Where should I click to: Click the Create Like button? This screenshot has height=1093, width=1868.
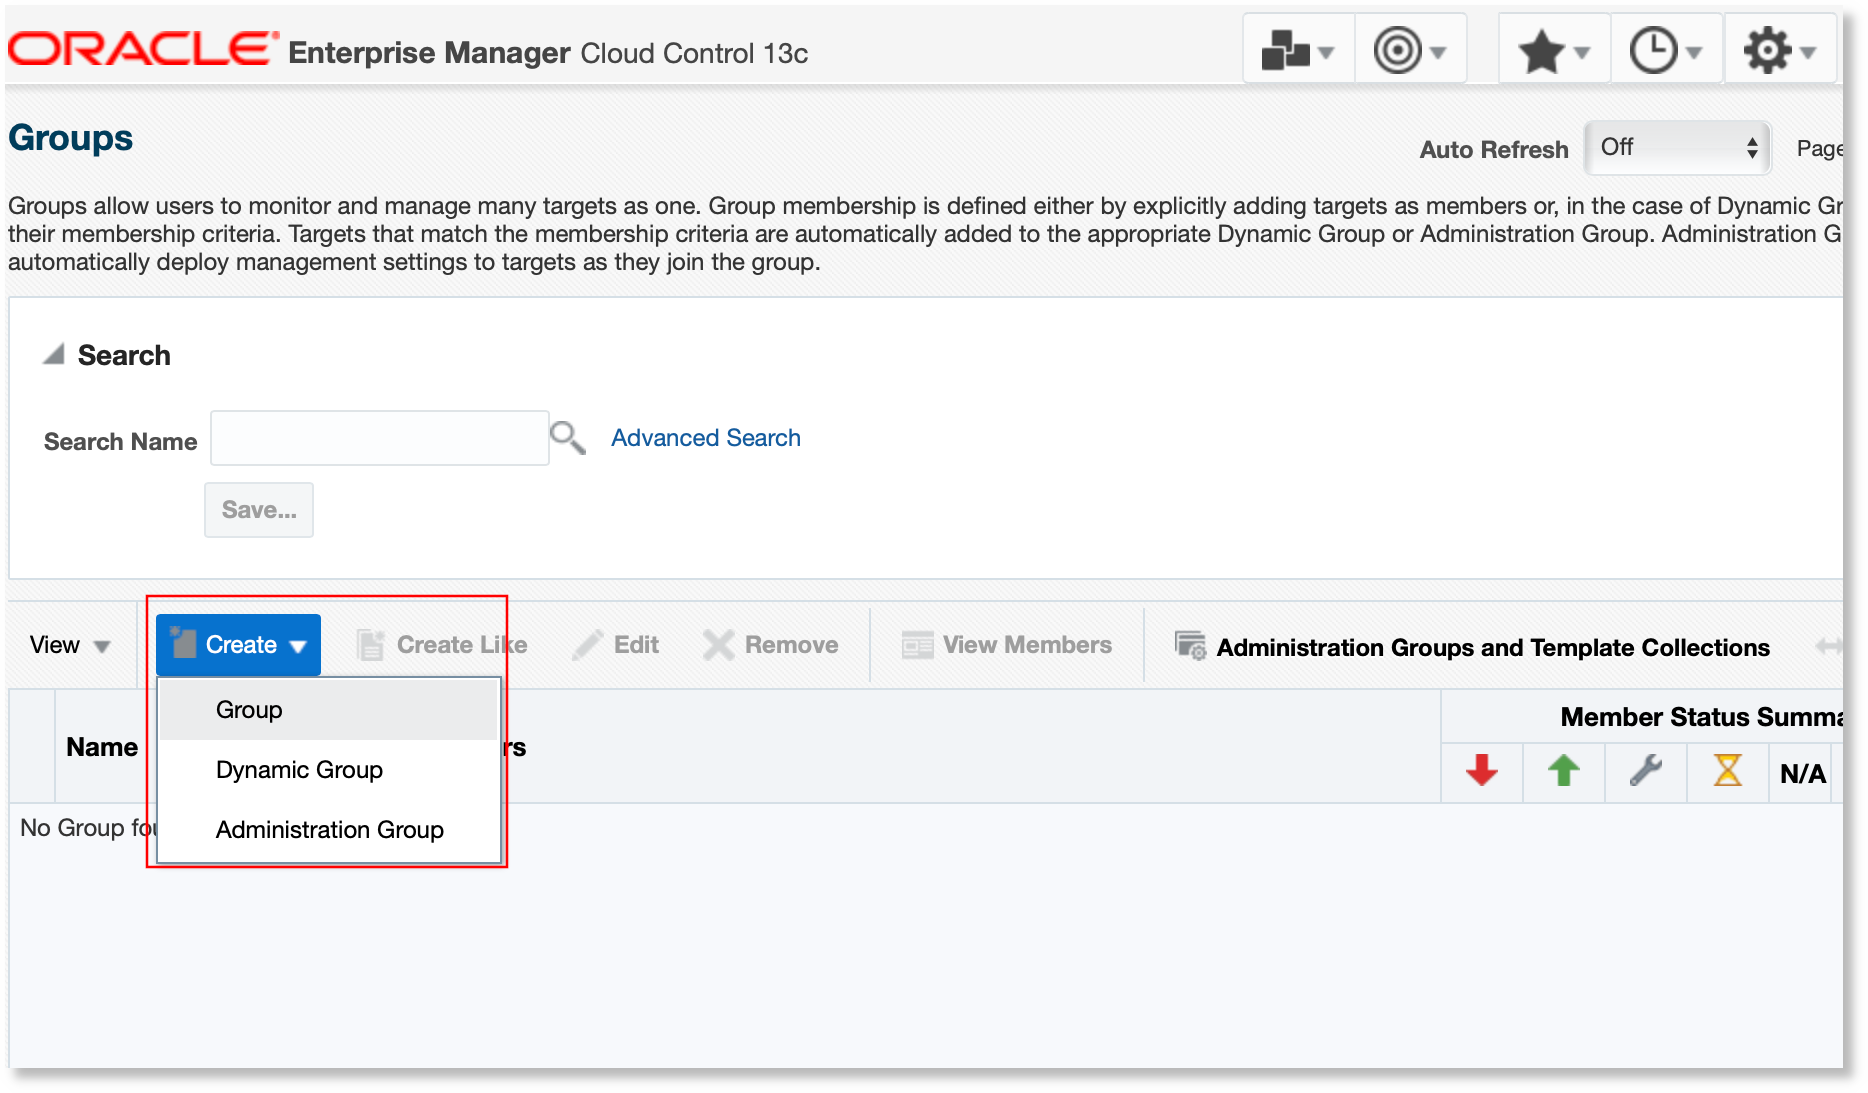(x=441, y=645)
